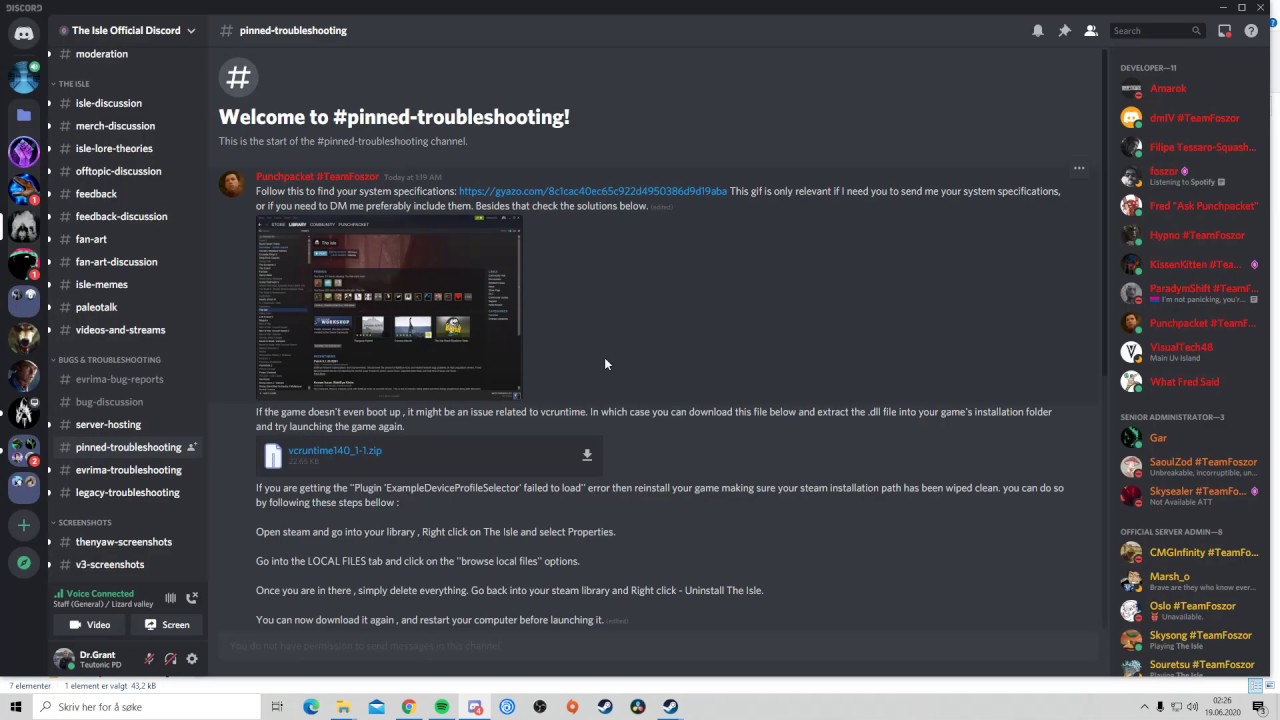This screenshot has width=1280, height=720.
Task: Open Discord help question mark icon
Action: point(1251,31)
